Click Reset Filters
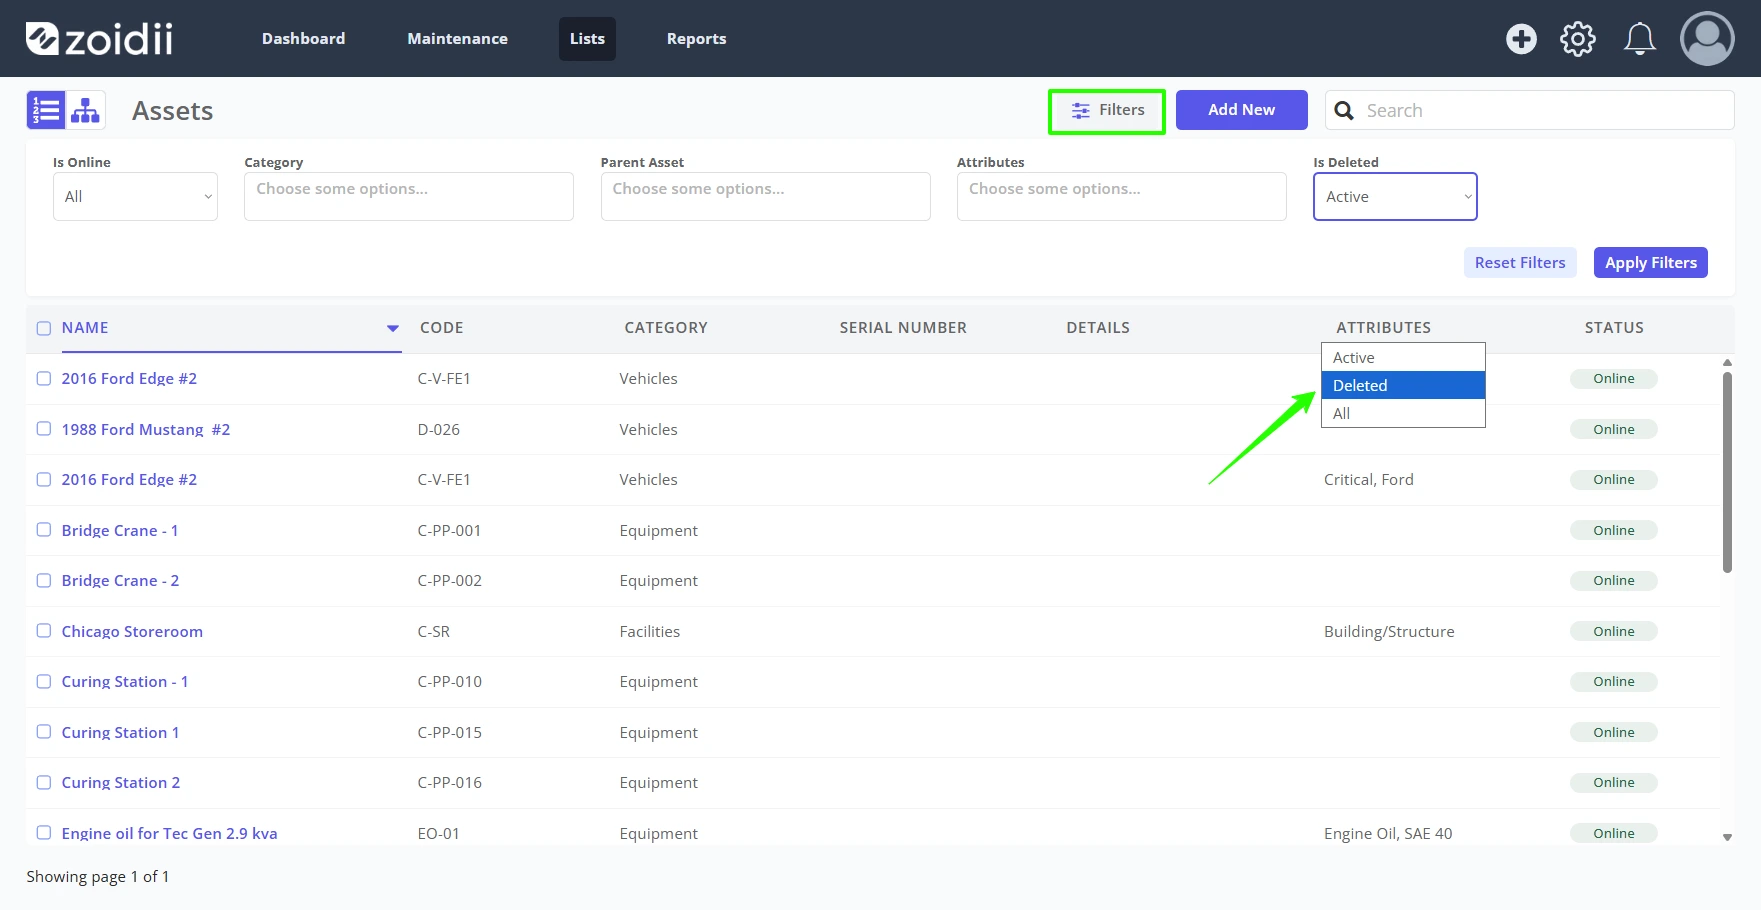 (x=1520, y=262)
